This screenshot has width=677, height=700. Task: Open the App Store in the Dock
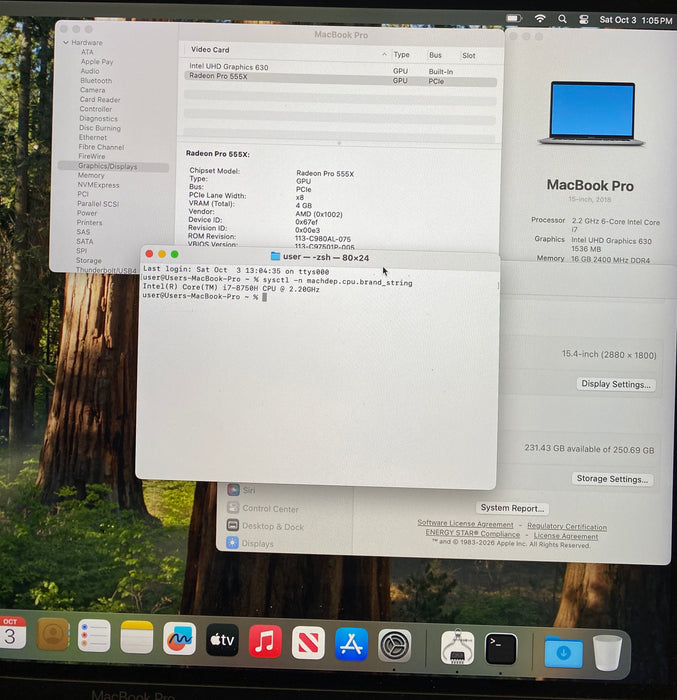351,645
